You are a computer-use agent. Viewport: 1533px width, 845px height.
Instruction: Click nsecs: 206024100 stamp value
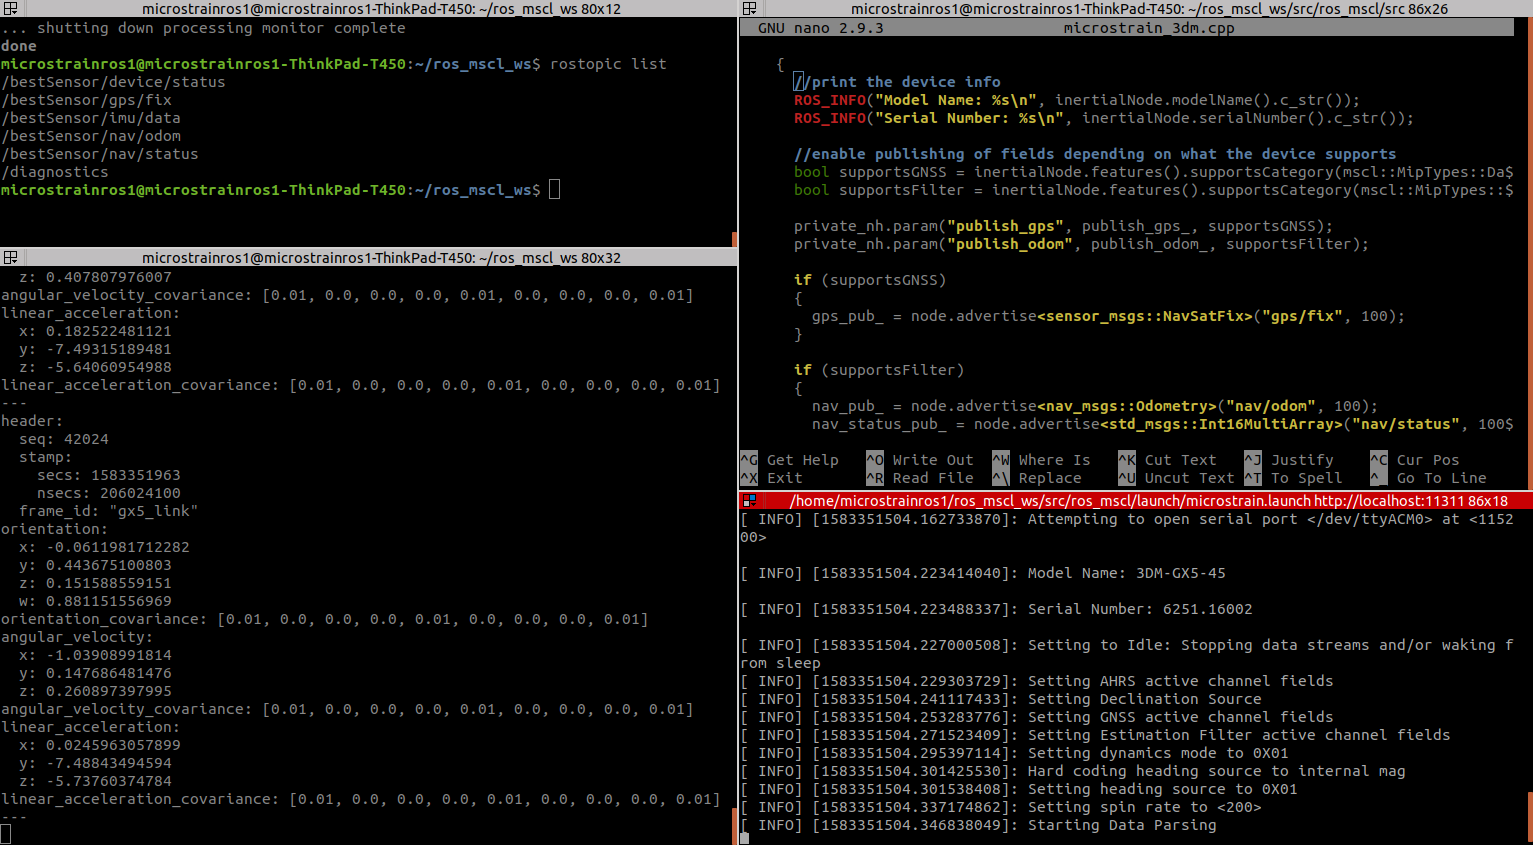[109, 493]
